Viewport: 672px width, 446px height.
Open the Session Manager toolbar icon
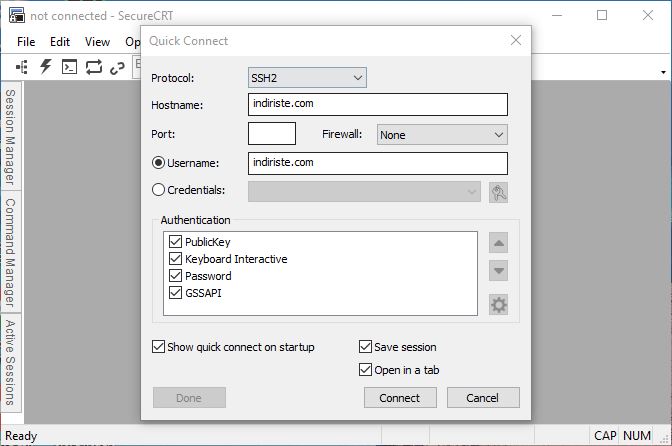coord(22,67)
